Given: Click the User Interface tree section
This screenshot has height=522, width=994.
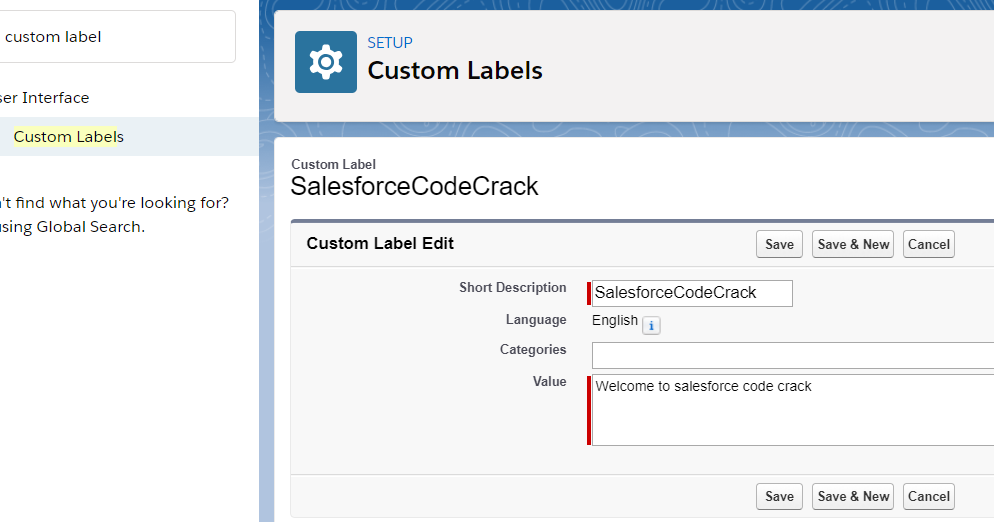Looking at the screenshot, I should [x=44, y=98].
